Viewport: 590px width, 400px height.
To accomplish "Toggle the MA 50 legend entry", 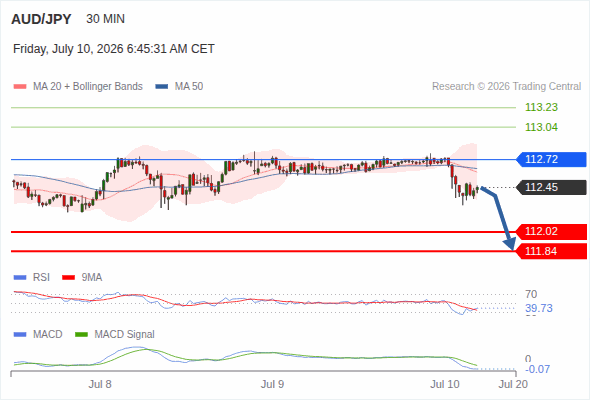I will [179, 87].
